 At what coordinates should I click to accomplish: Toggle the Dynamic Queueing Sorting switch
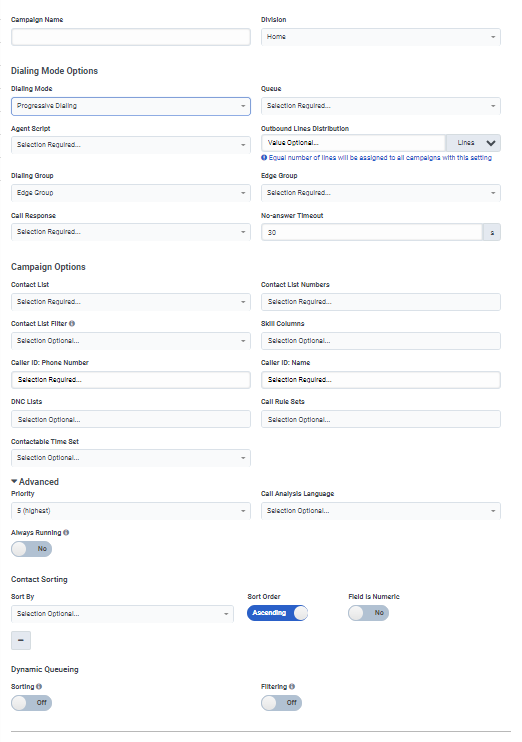coord(32,703)
